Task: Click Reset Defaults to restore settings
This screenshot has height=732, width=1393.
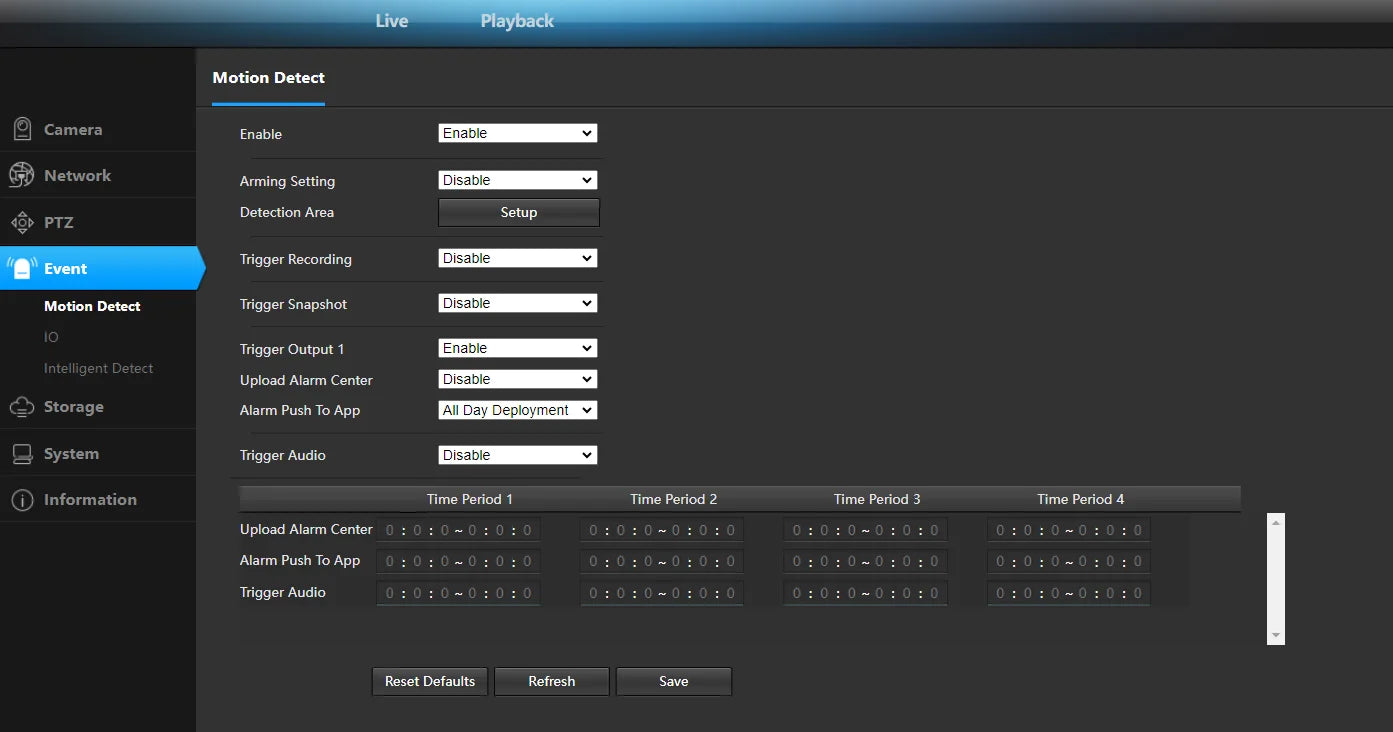Action: 429,681
